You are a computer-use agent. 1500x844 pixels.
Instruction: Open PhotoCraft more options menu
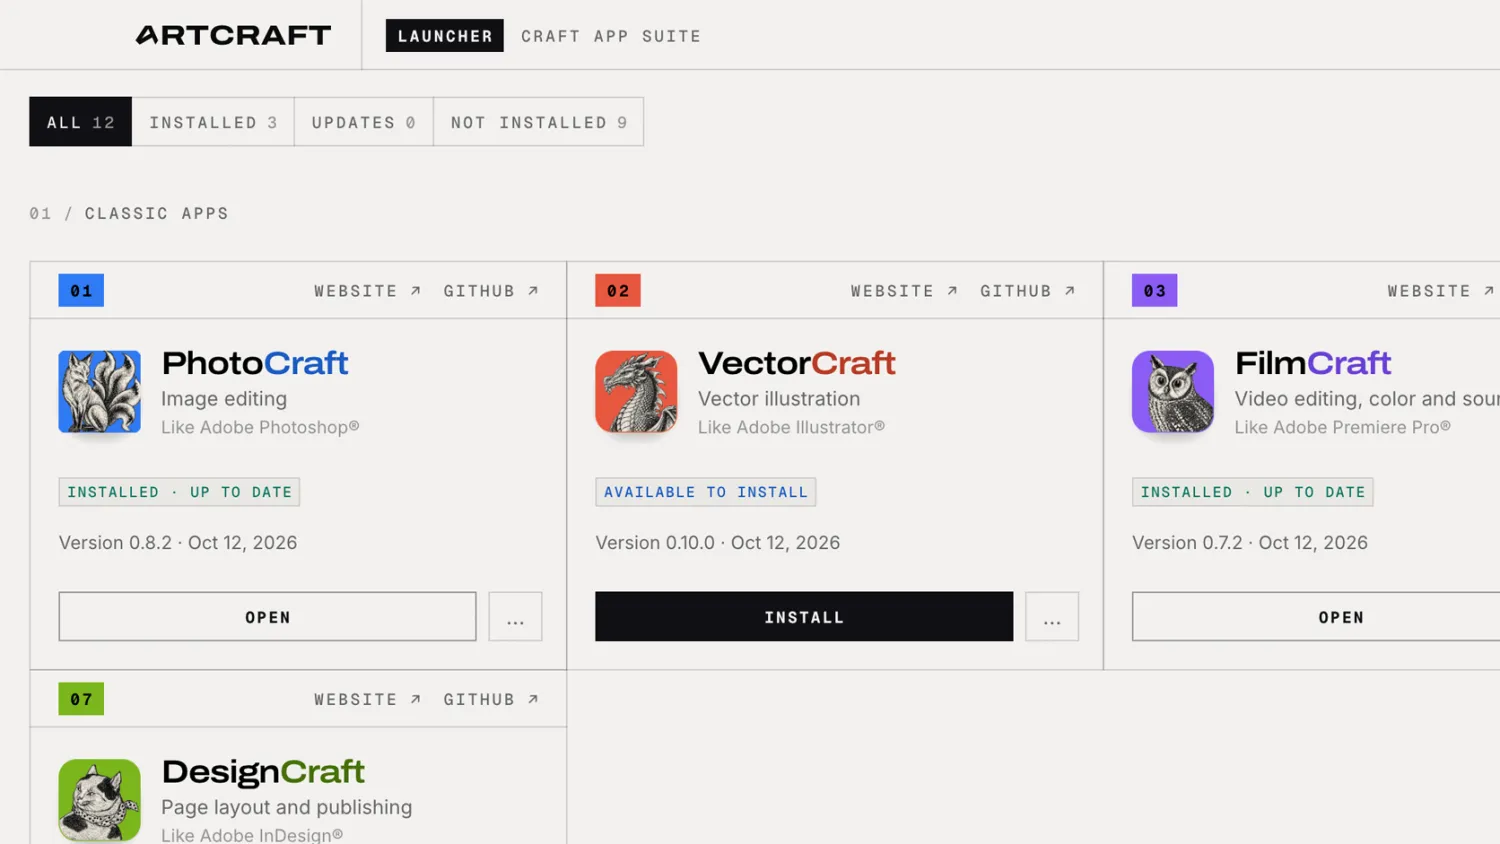(515, 617)
